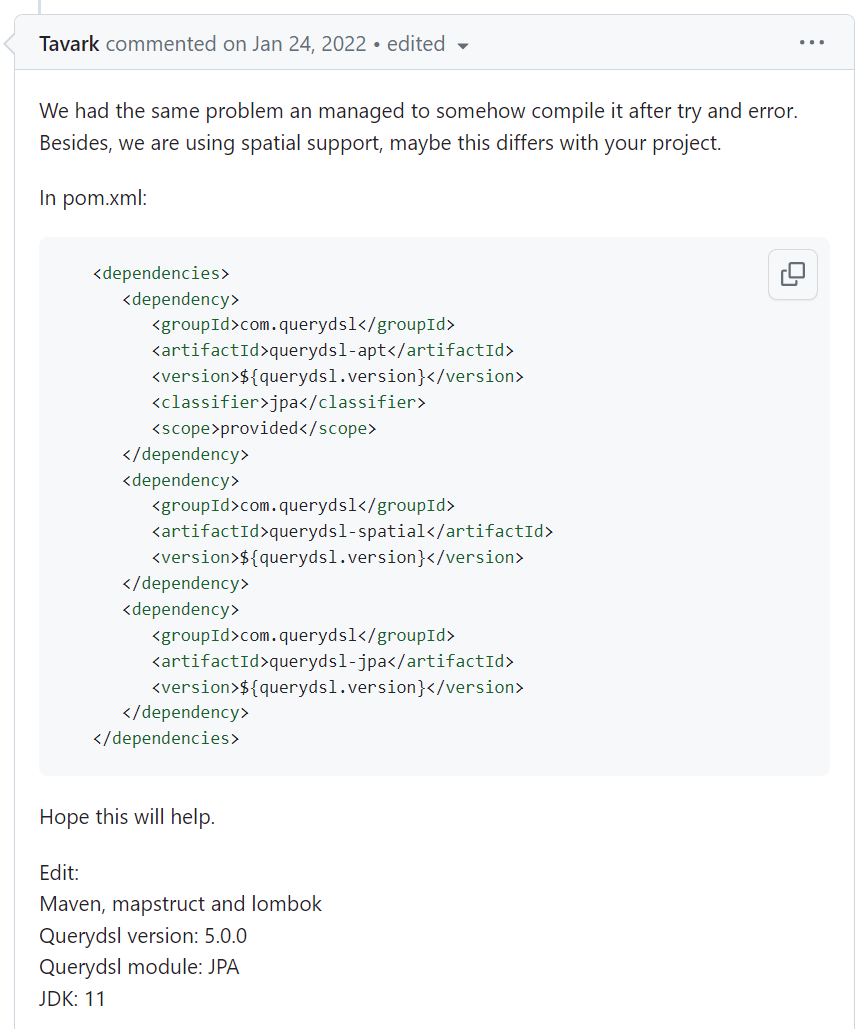The image size is (865, 1029).
Task: Click the Jan 24, 2022 timestamp link
Action: coord(308,44)
